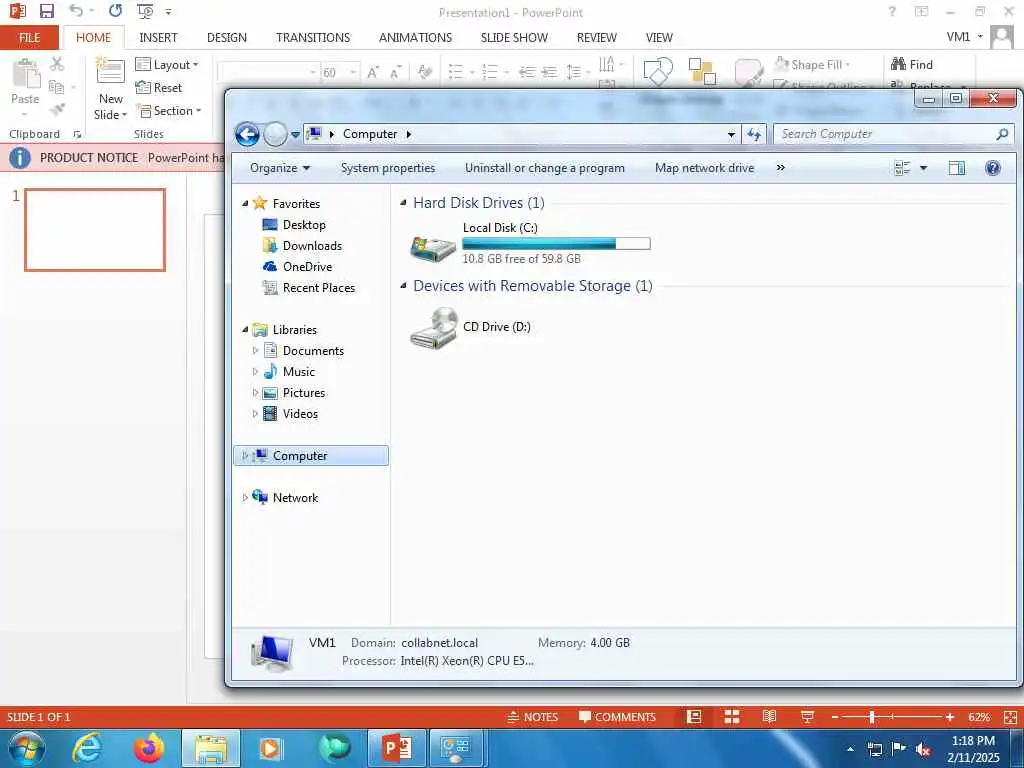Open Explorer help question mark icon

993,168
